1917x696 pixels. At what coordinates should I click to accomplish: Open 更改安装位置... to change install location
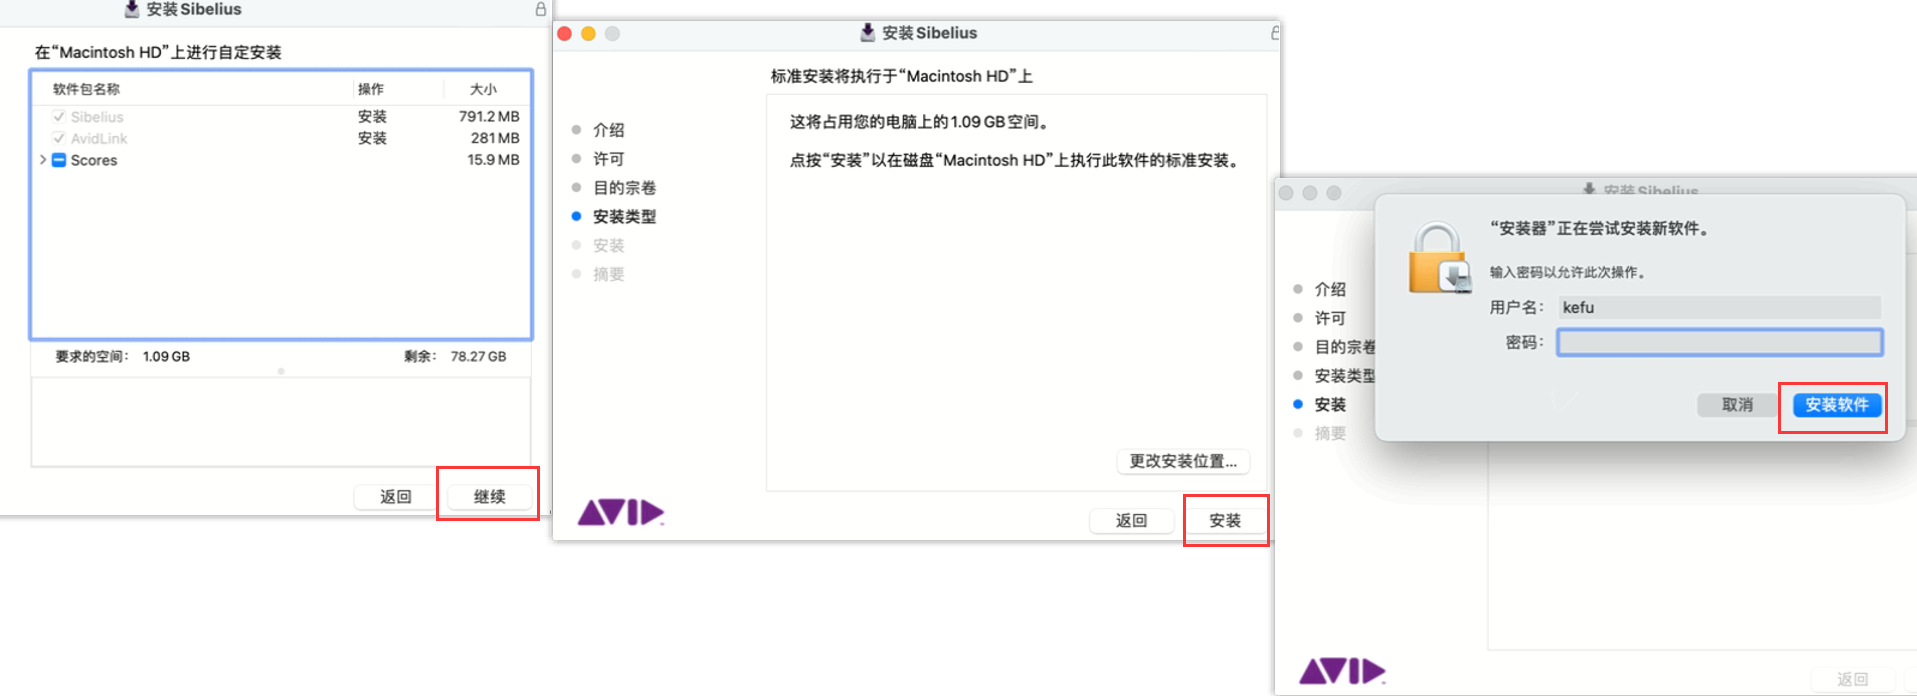pos(1183,461)
